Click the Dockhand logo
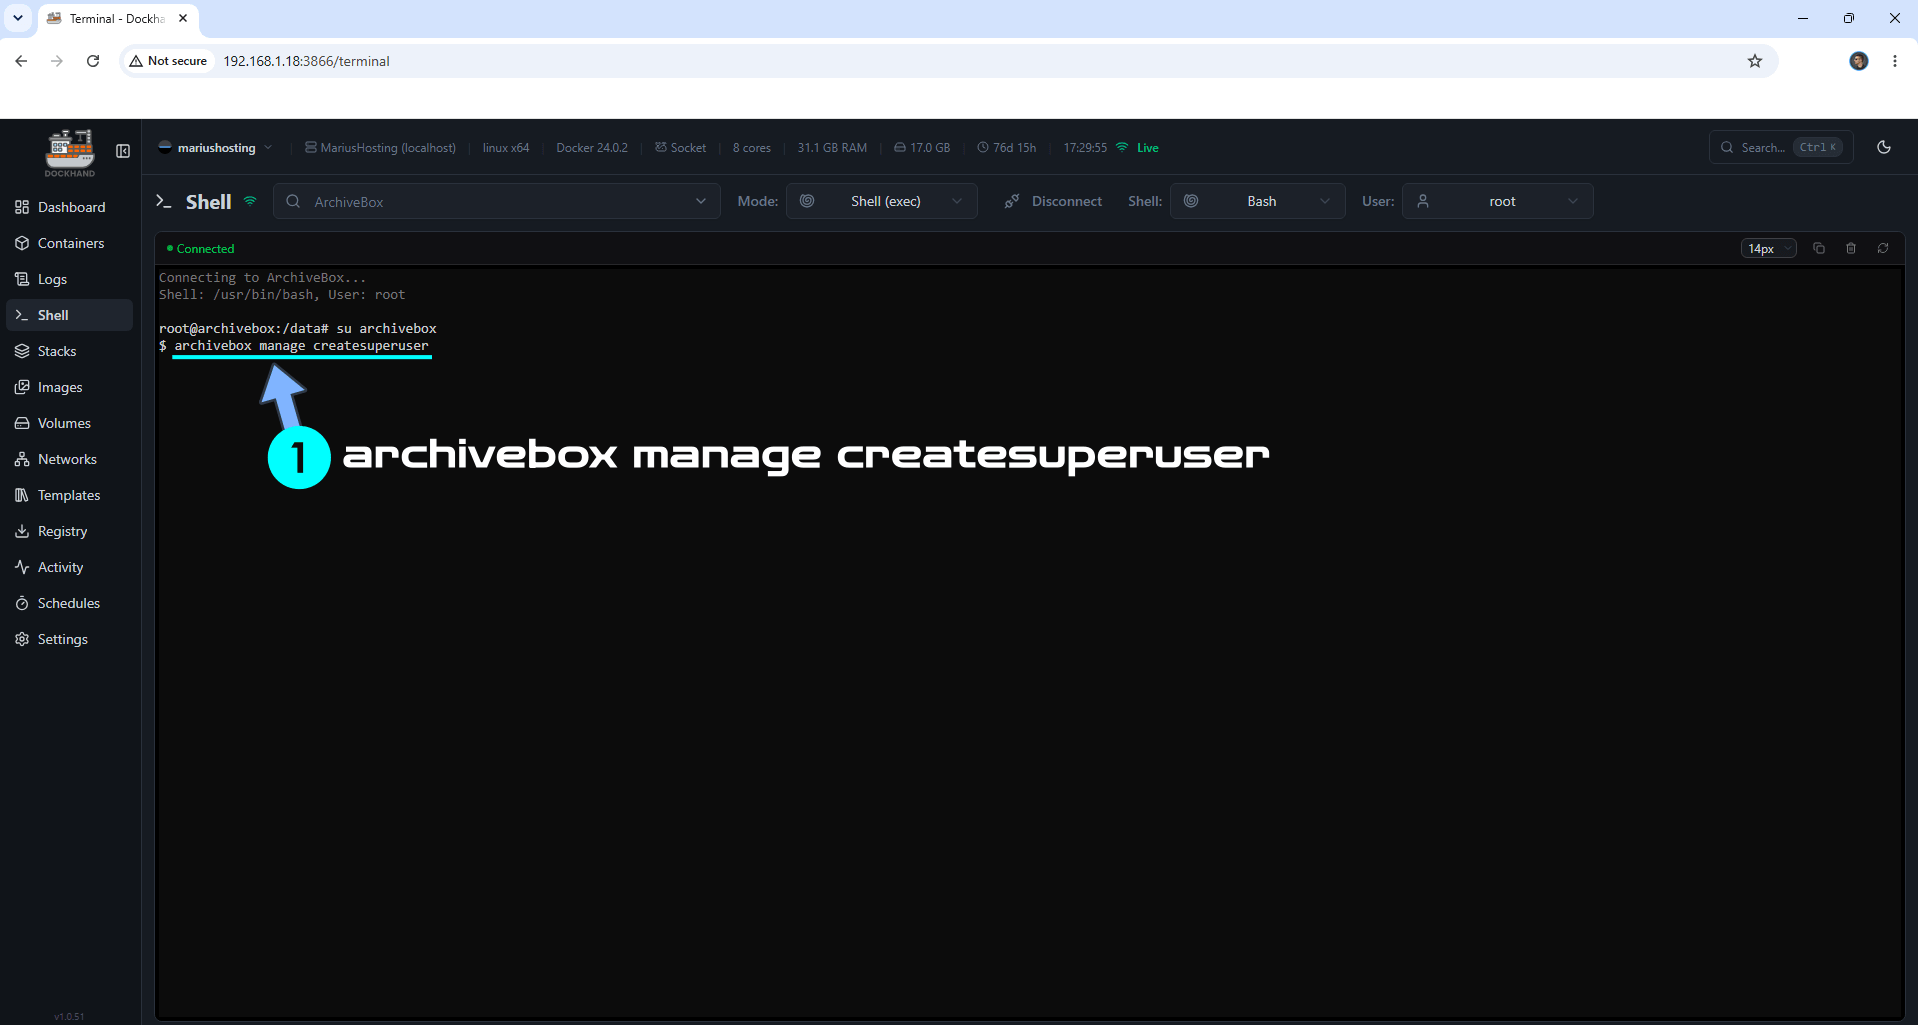Viewport: 1918px width, 1025px height. point(70,152)
